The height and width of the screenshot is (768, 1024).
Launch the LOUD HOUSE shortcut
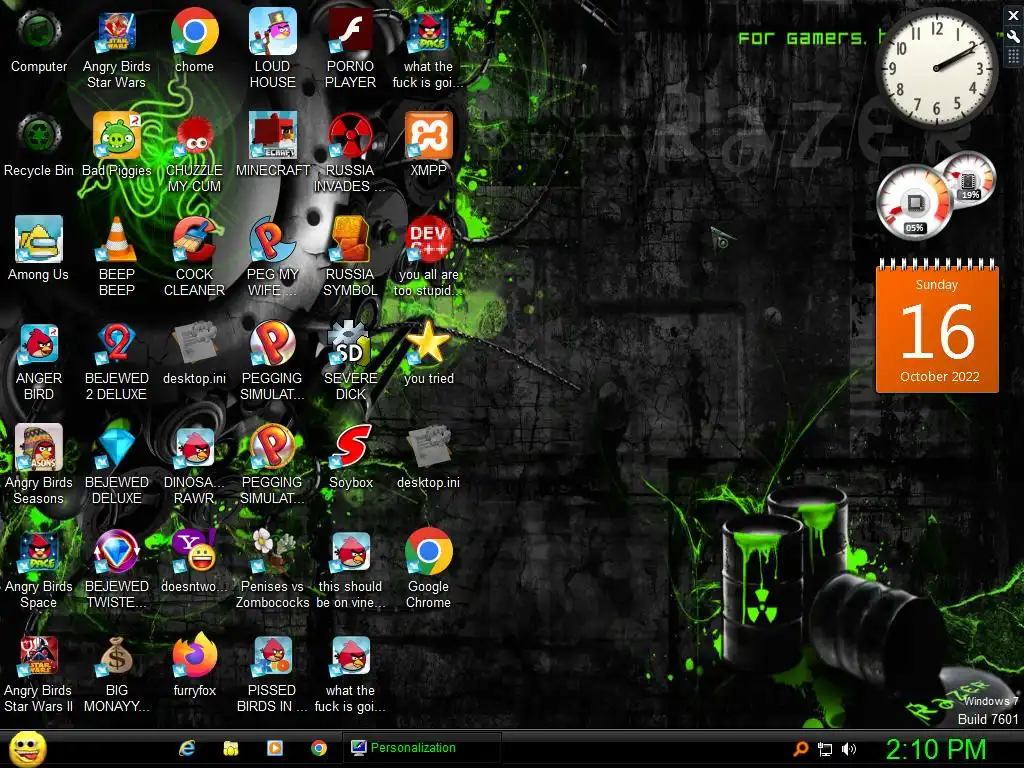pos(272,49)
